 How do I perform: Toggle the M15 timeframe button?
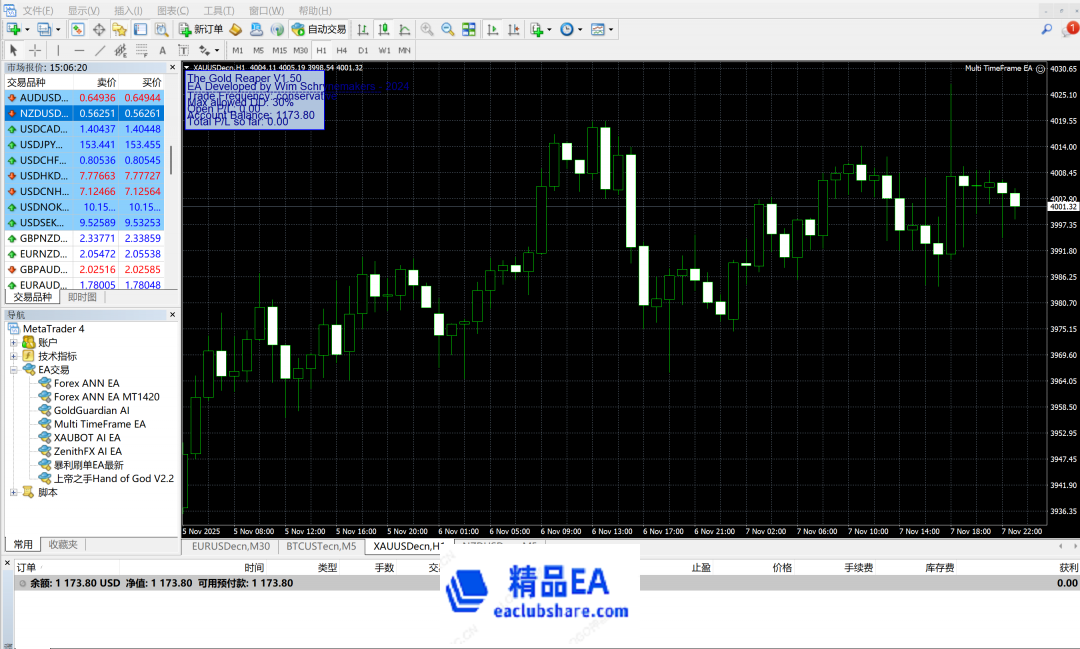pos(279,50)
